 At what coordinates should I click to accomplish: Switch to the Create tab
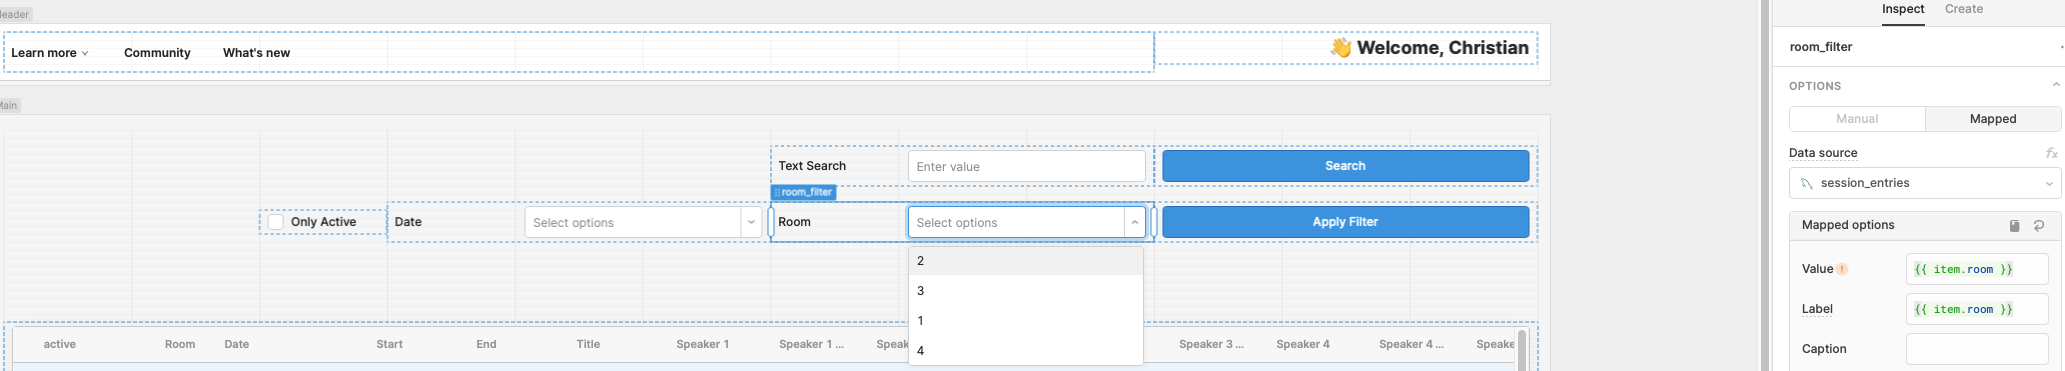coord(1963,9)
